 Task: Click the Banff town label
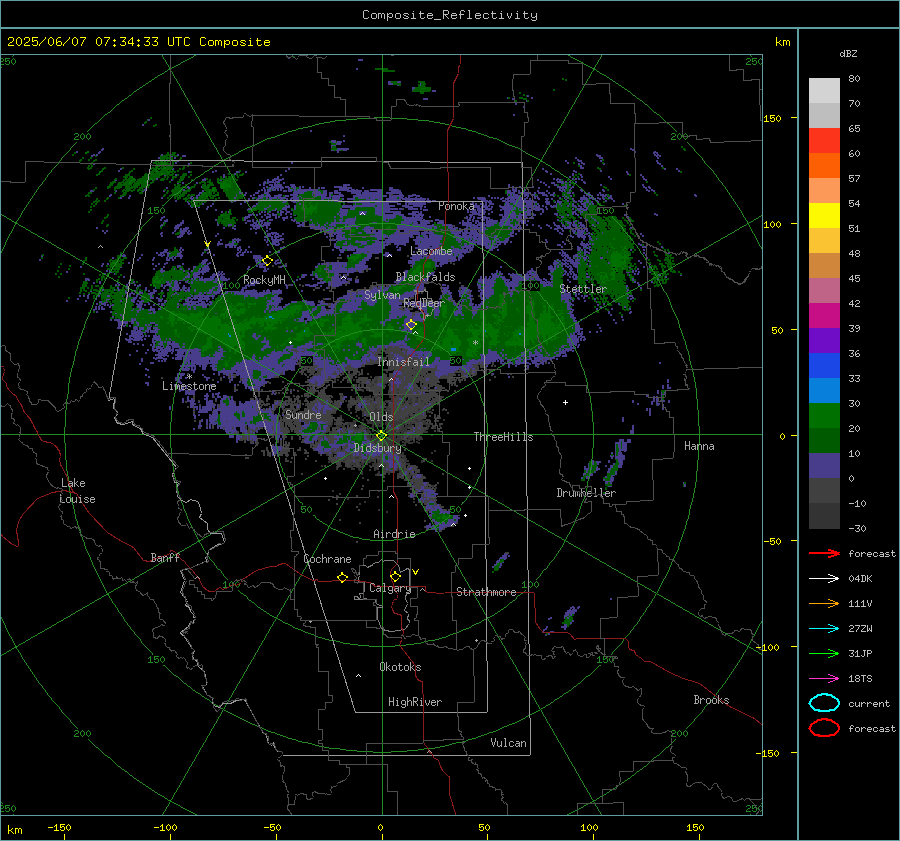coord(165,557)
